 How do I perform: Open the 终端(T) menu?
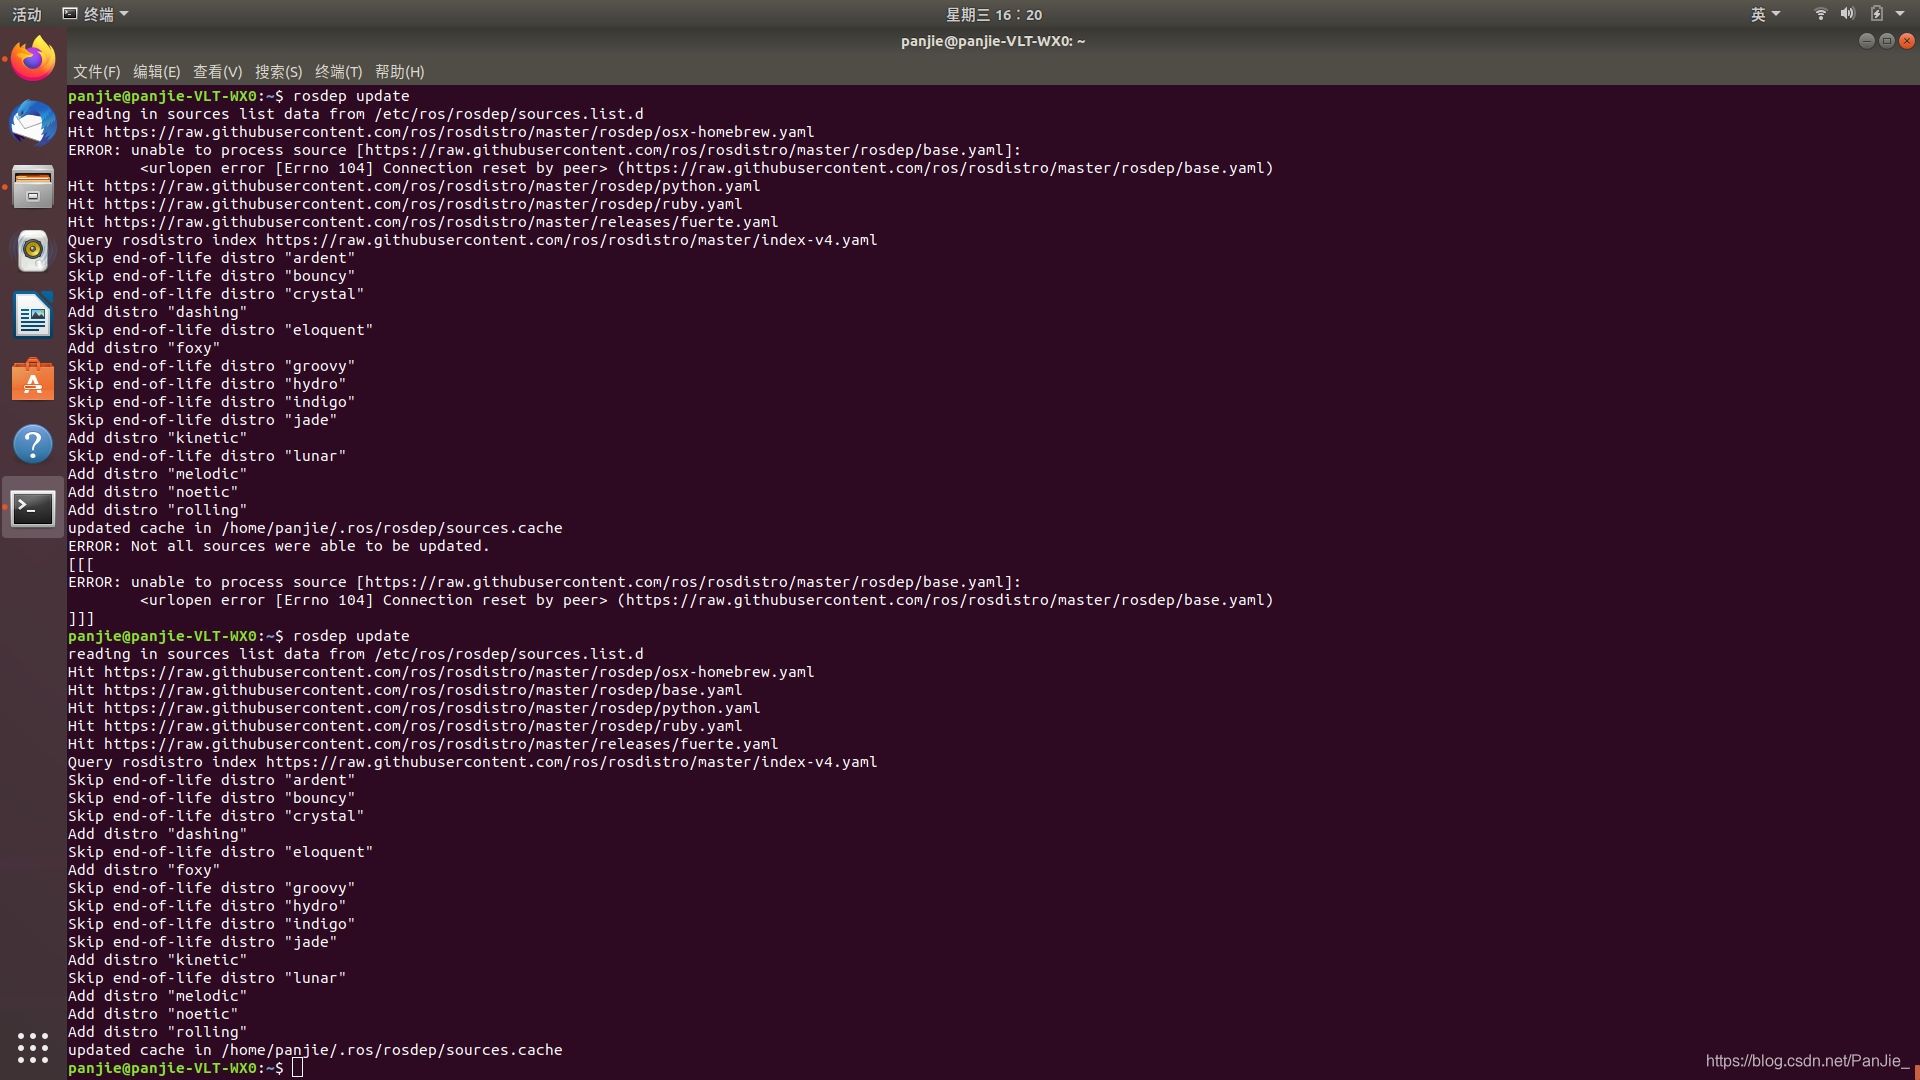point(338,72)
